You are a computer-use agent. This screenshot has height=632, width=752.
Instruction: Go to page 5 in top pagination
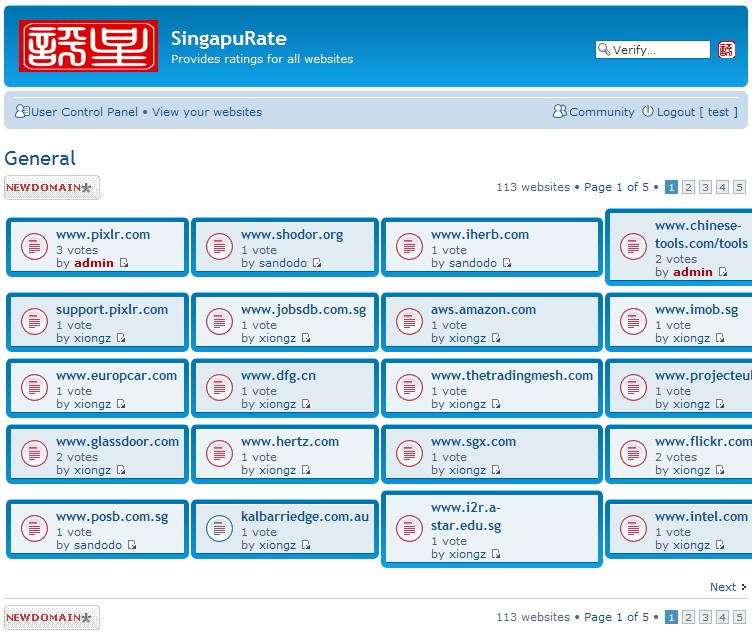[x=739, y=187]
